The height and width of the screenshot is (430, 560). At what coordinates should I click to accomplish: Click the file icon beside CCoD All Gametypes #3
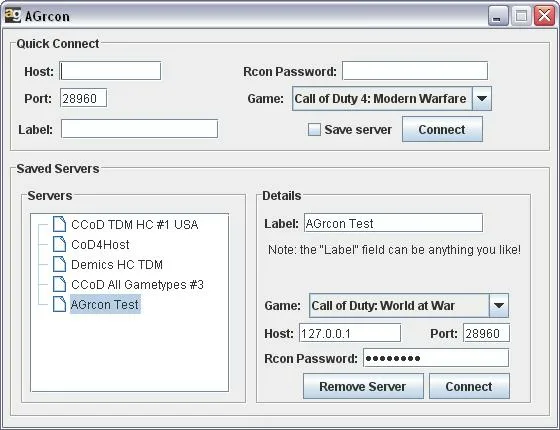(x=59, y=284)
